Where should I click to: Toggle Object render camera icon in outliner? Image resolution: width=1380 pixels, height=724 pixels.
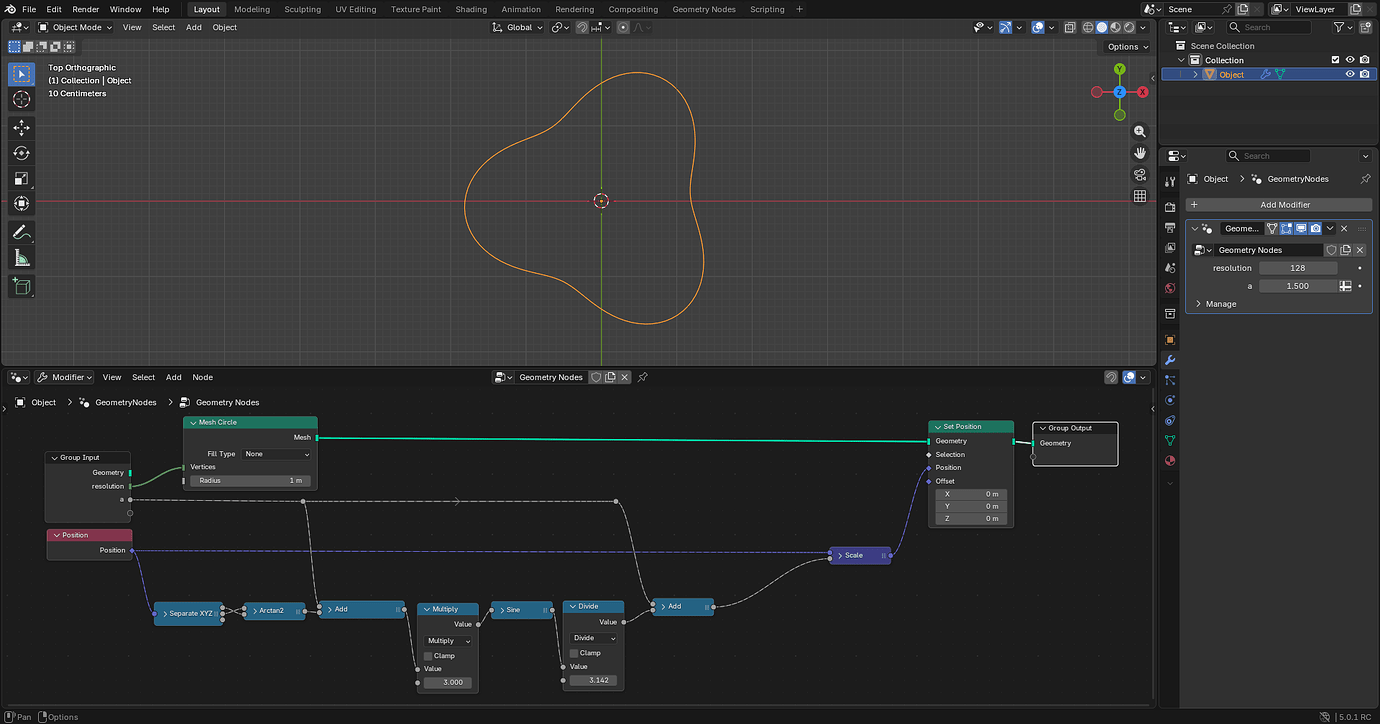pos(1364,74)
